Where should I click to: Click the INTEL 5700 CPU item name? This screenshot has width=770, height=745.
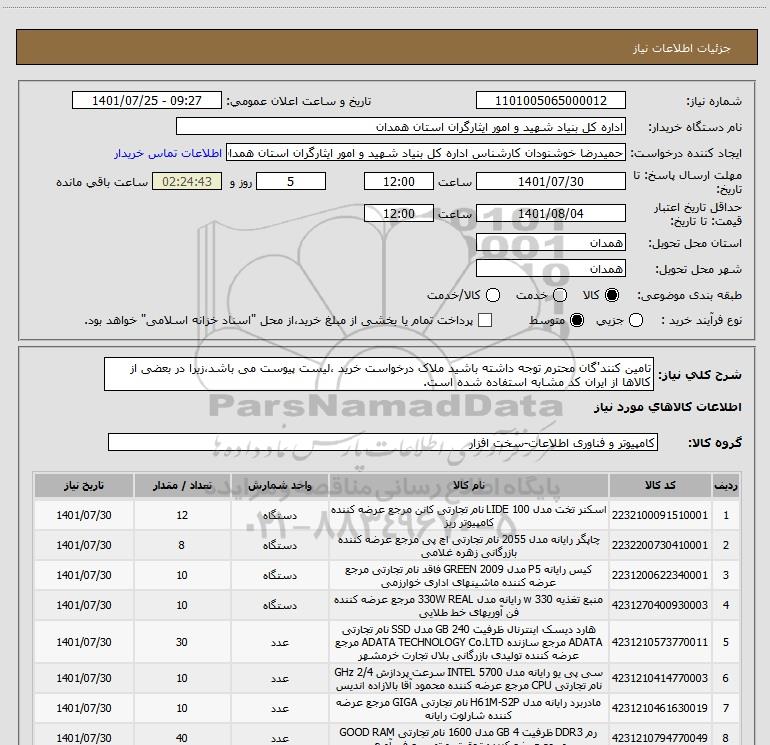(468, 679)
